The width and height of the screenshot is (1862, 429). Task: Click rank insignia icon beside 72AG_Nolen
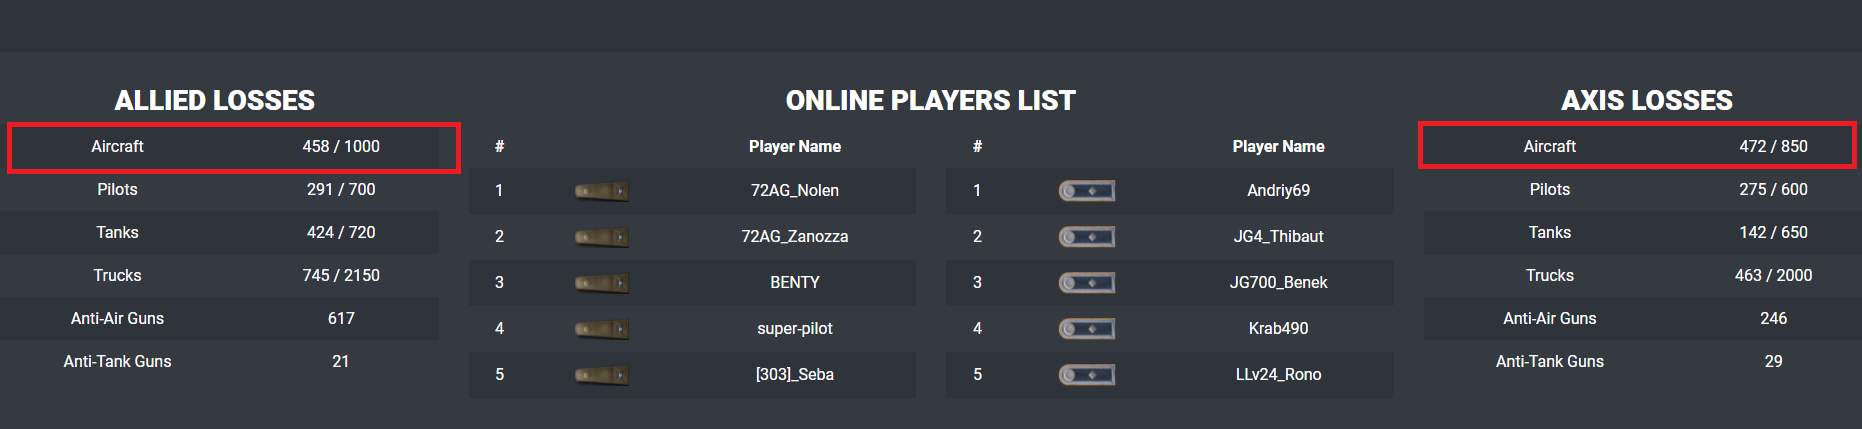tap(601, 191)
